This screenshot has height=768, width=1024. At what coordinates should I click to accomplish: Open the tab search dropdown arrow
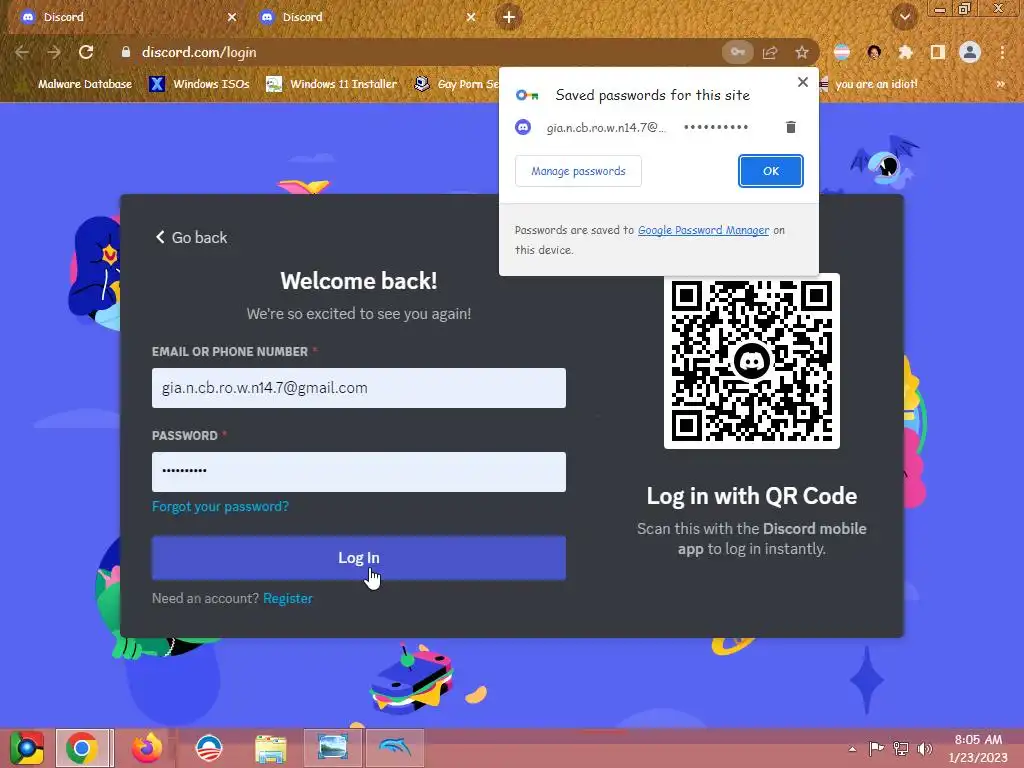point(905,17)
